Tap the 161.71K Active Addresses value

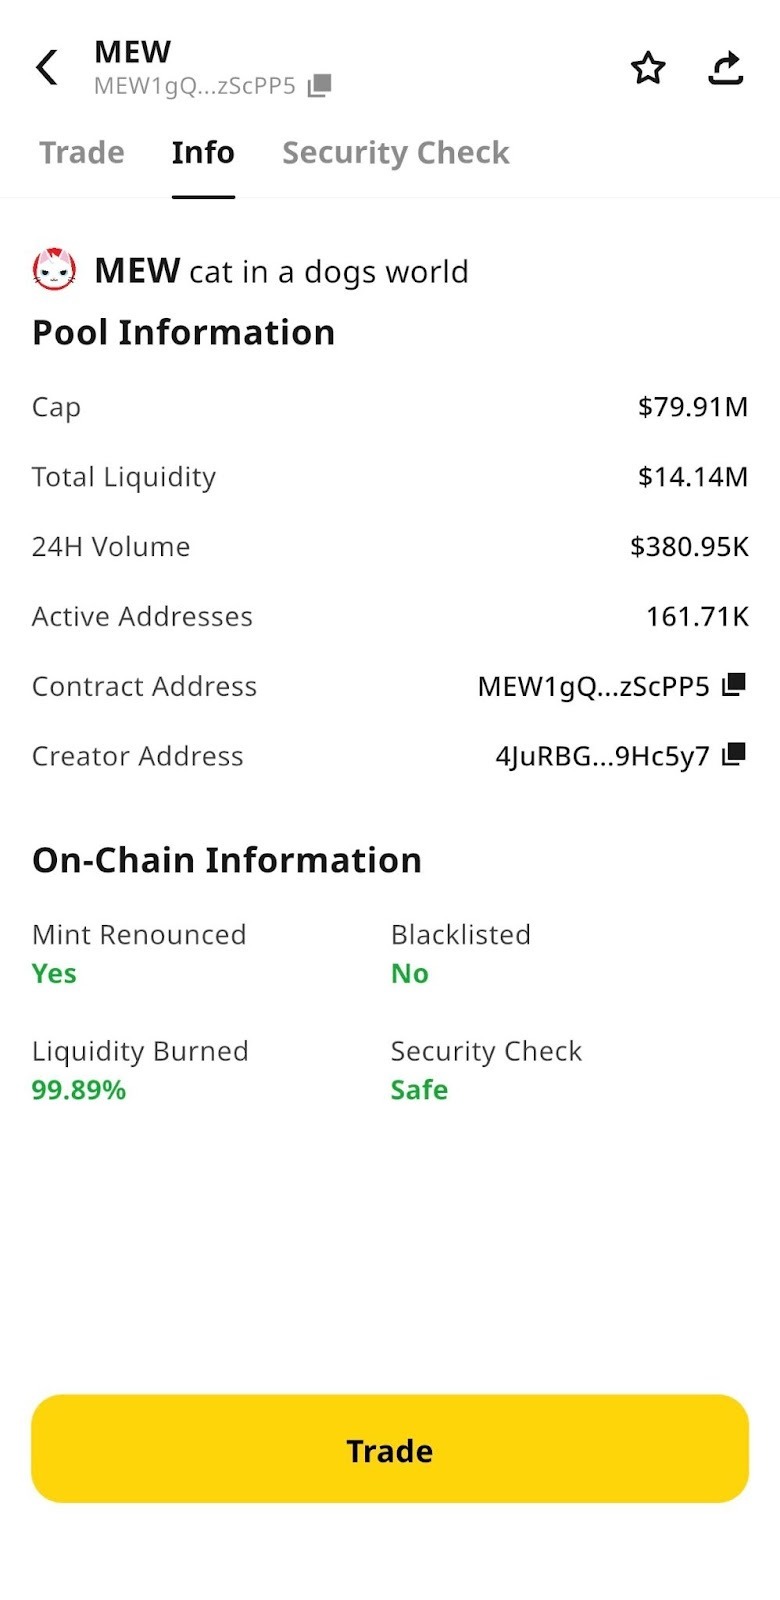[697, 617]
